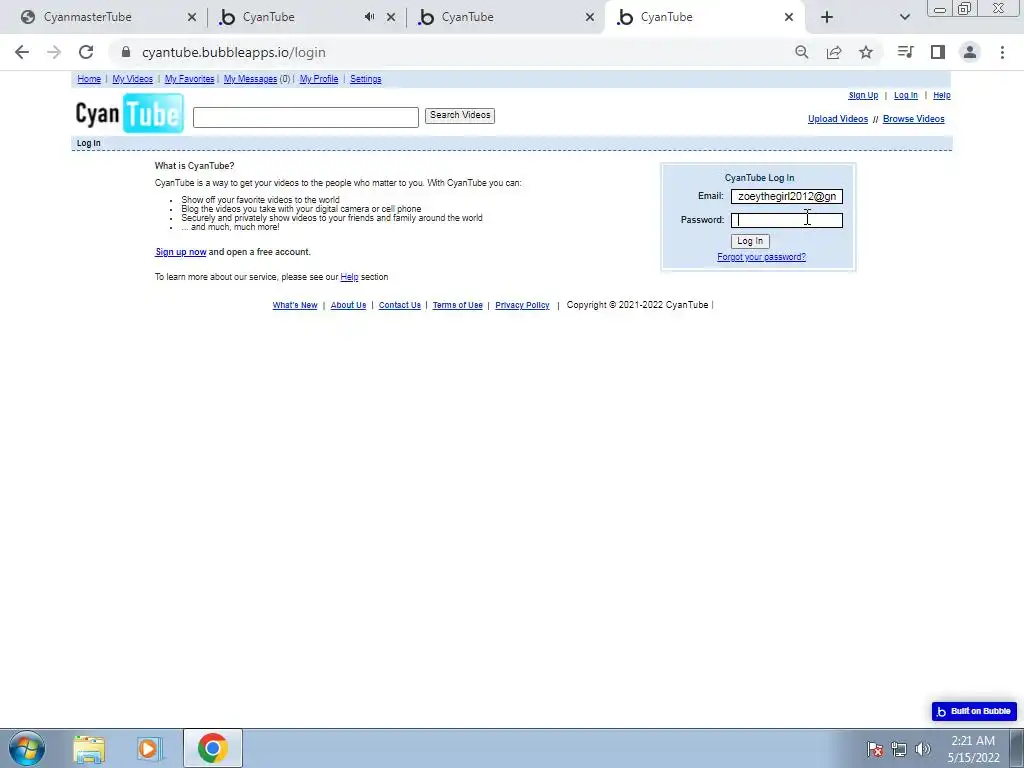Viewport: 1024px width, 768px height.
Task: Open the About Us footer link
Action: (x=348, y=305)
